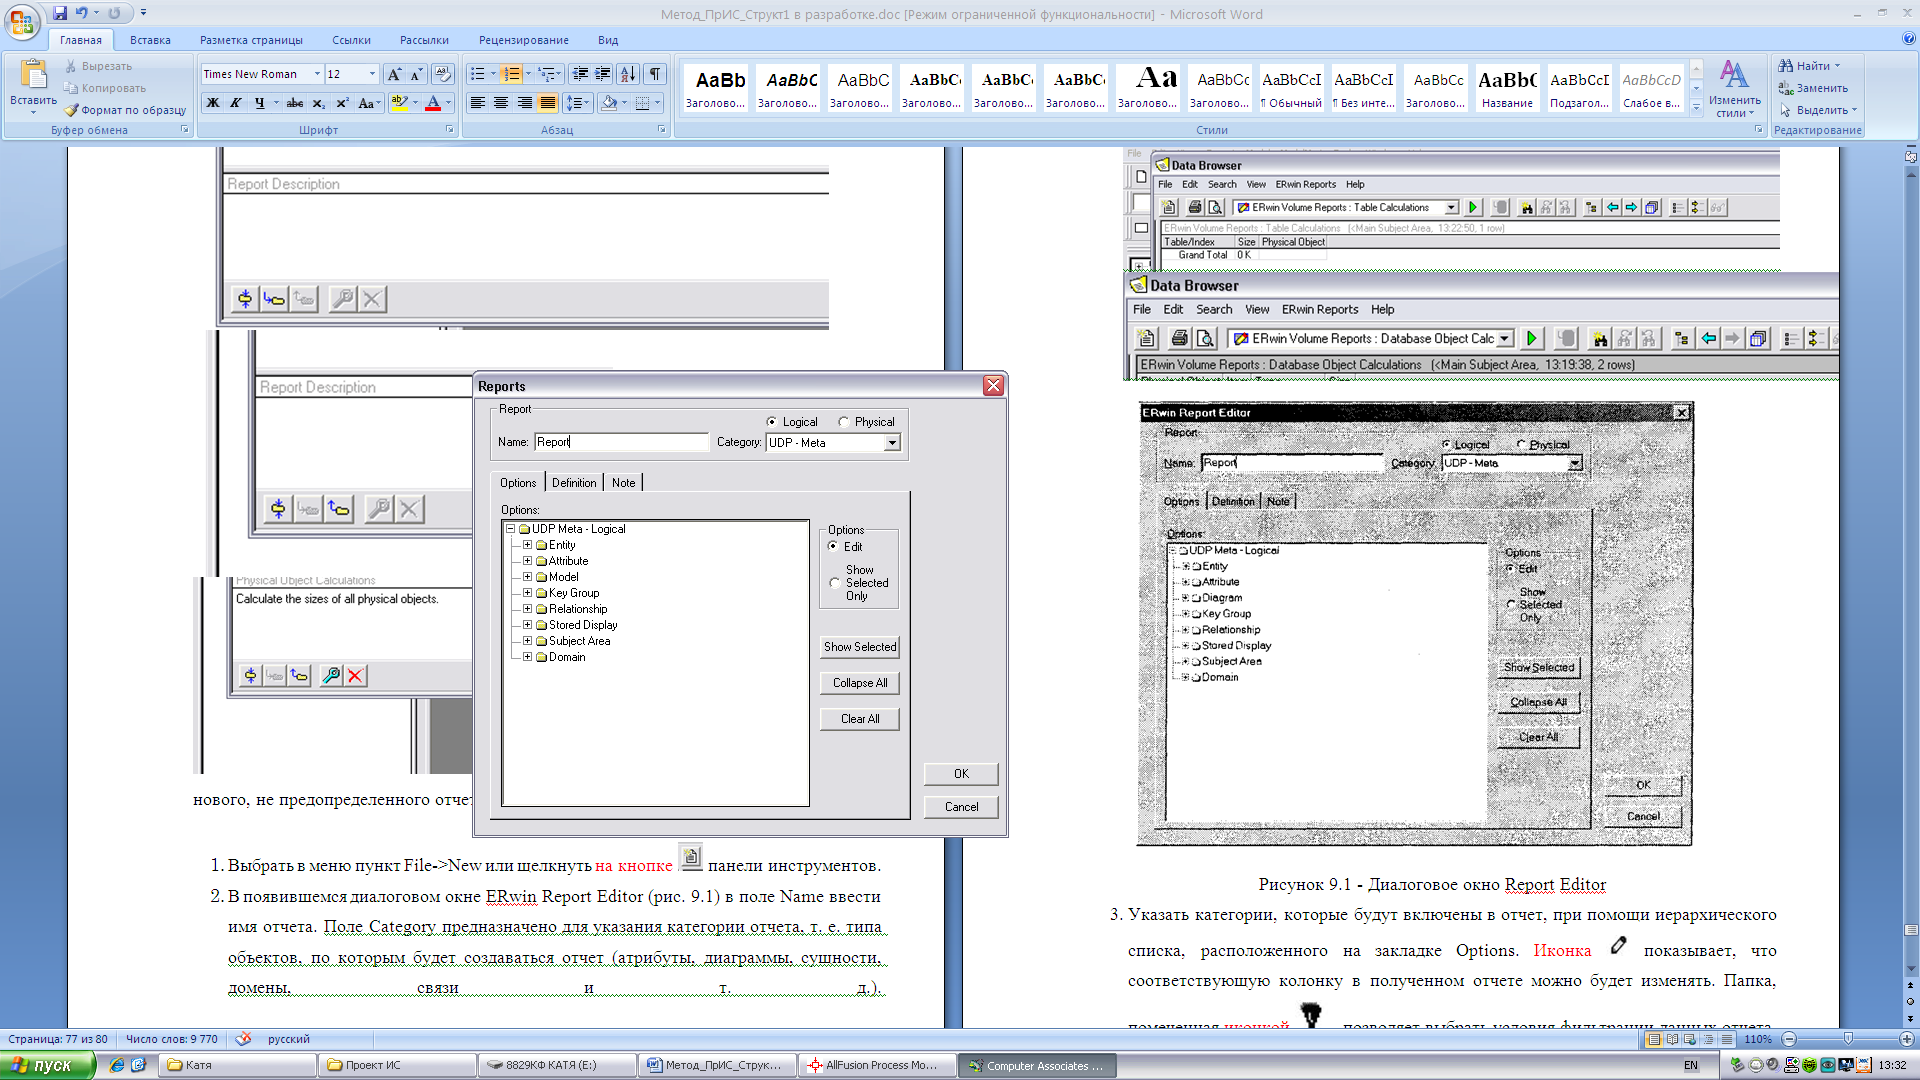Confirm Reports dialog with OK
Screen dimensions: 1920x1080
[961, 774]
